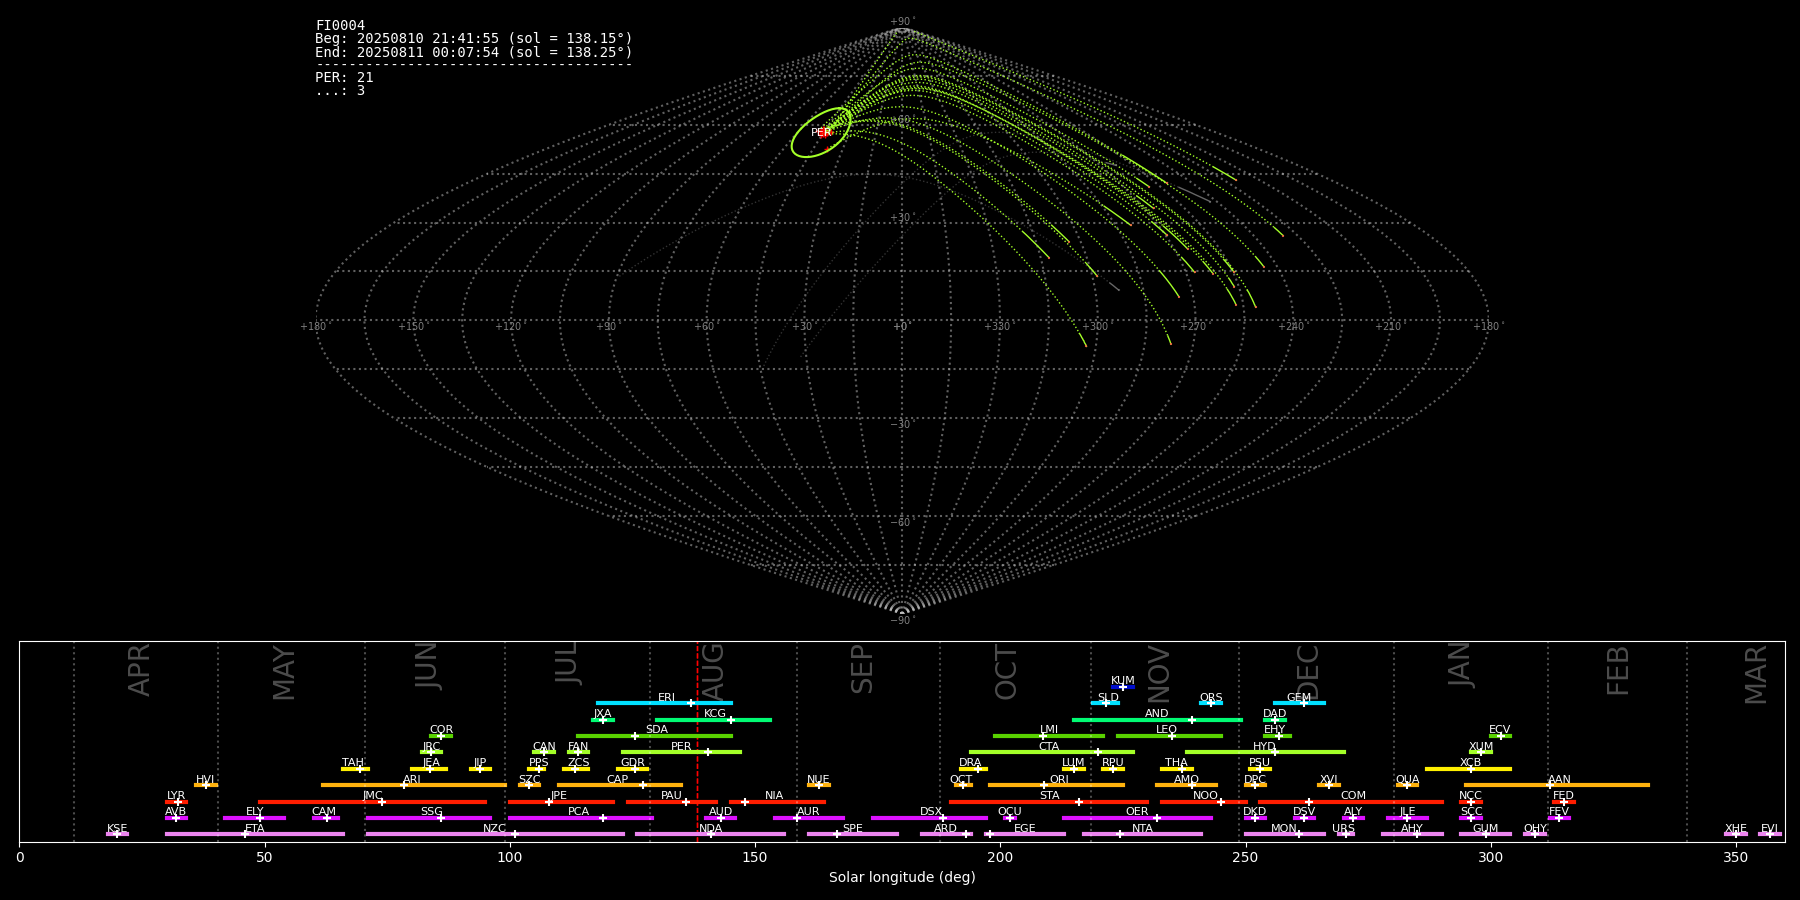The width and height of the screenshot is (1800, 900).
Task: Select the cyan ERI shower bar
Action: pyautogui.click(x=664, y=703)
